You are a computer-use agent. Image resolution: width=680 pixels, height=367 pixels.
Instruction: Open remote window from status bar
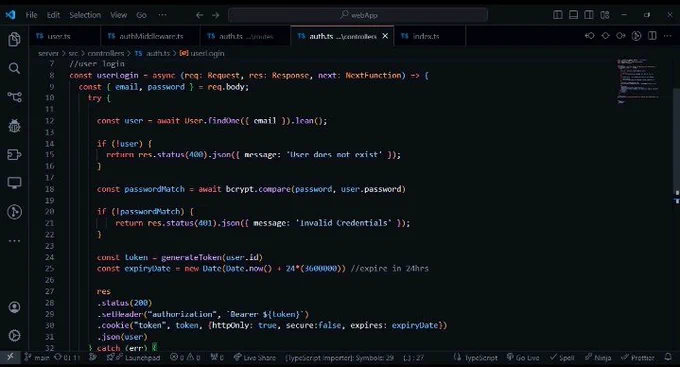click(x=10, y=357)
